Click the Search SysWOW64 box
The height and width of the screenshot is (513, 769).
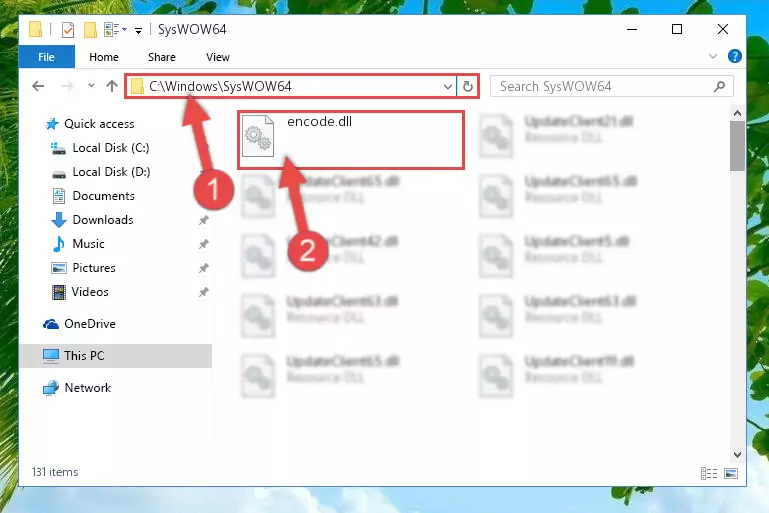(x=612, y=87)
